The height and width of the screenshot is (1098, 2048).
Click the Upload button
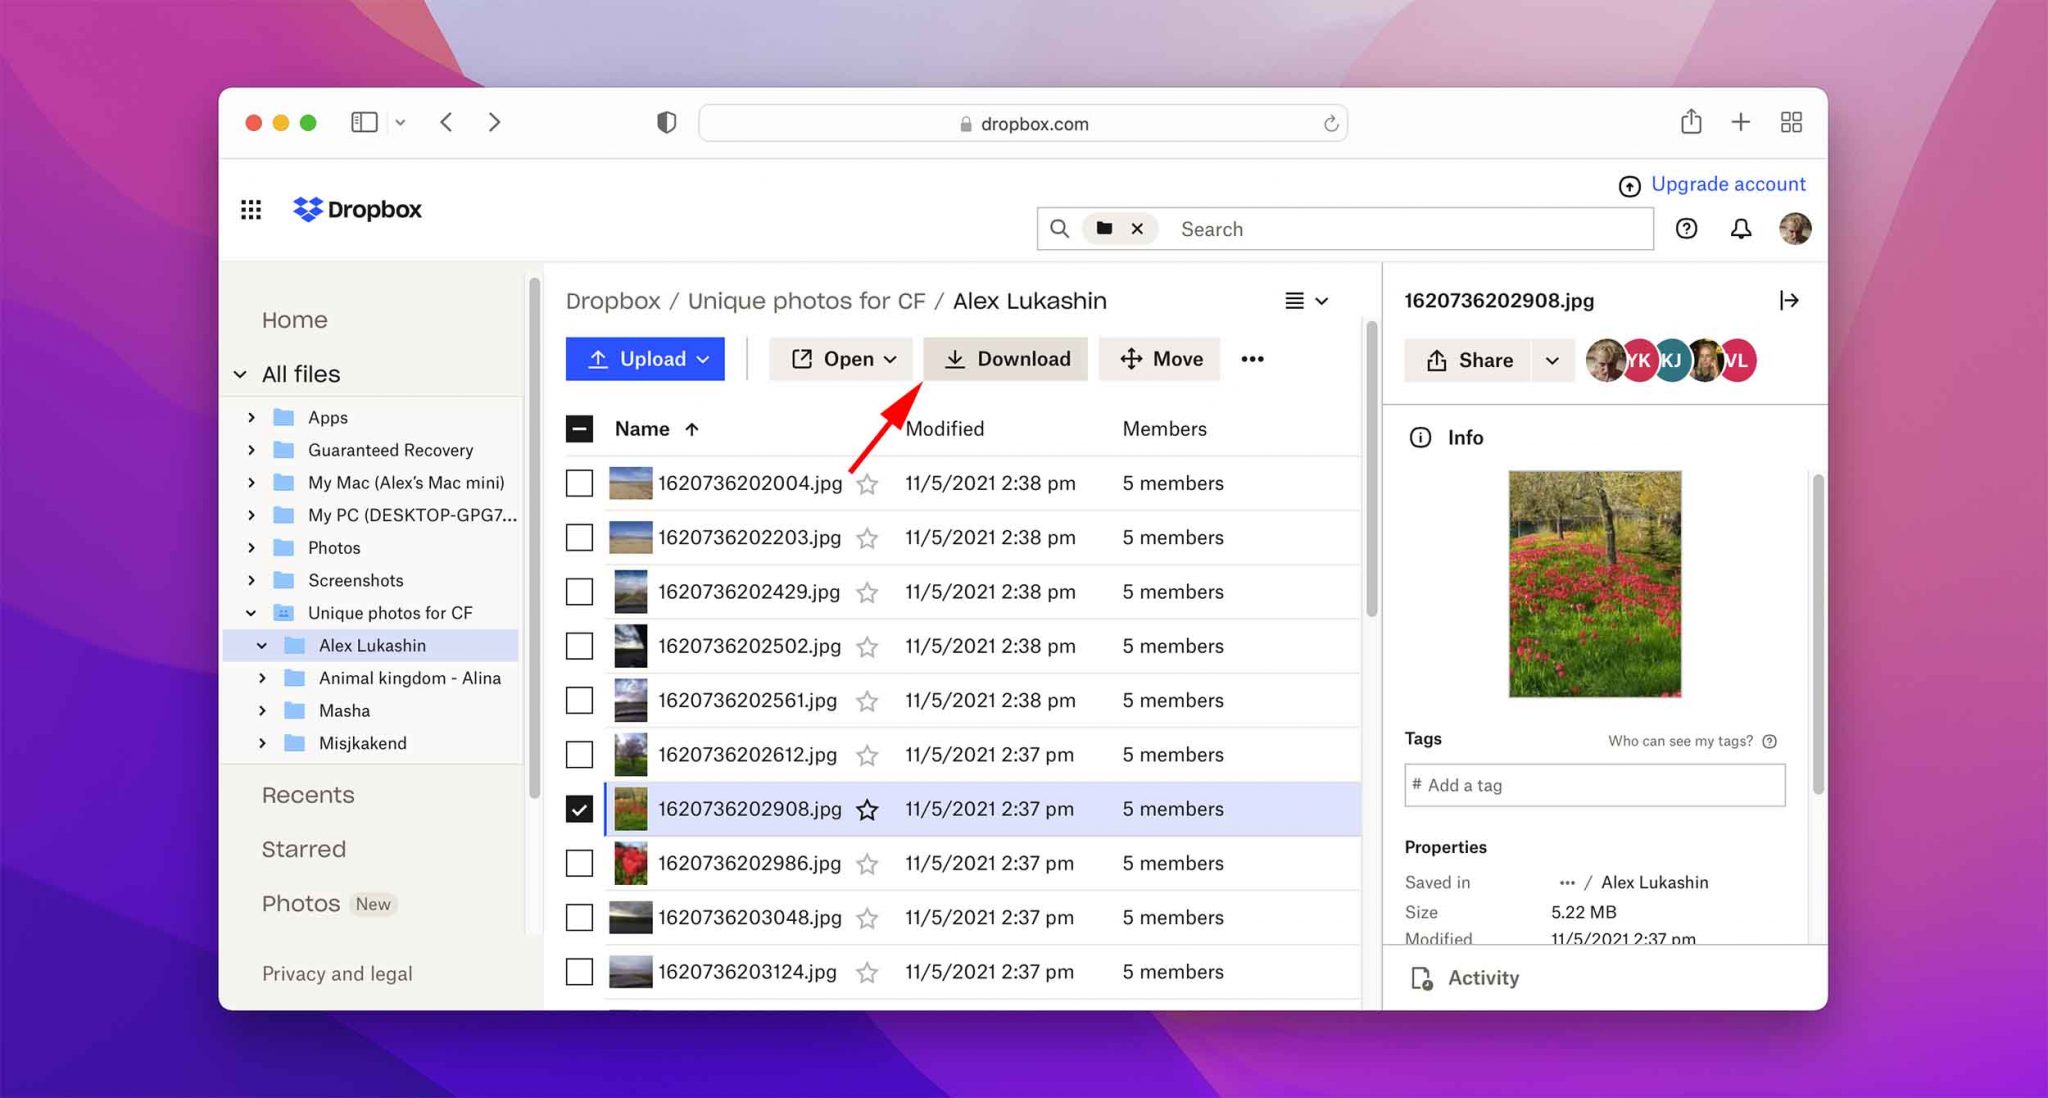tap(646, 359)
